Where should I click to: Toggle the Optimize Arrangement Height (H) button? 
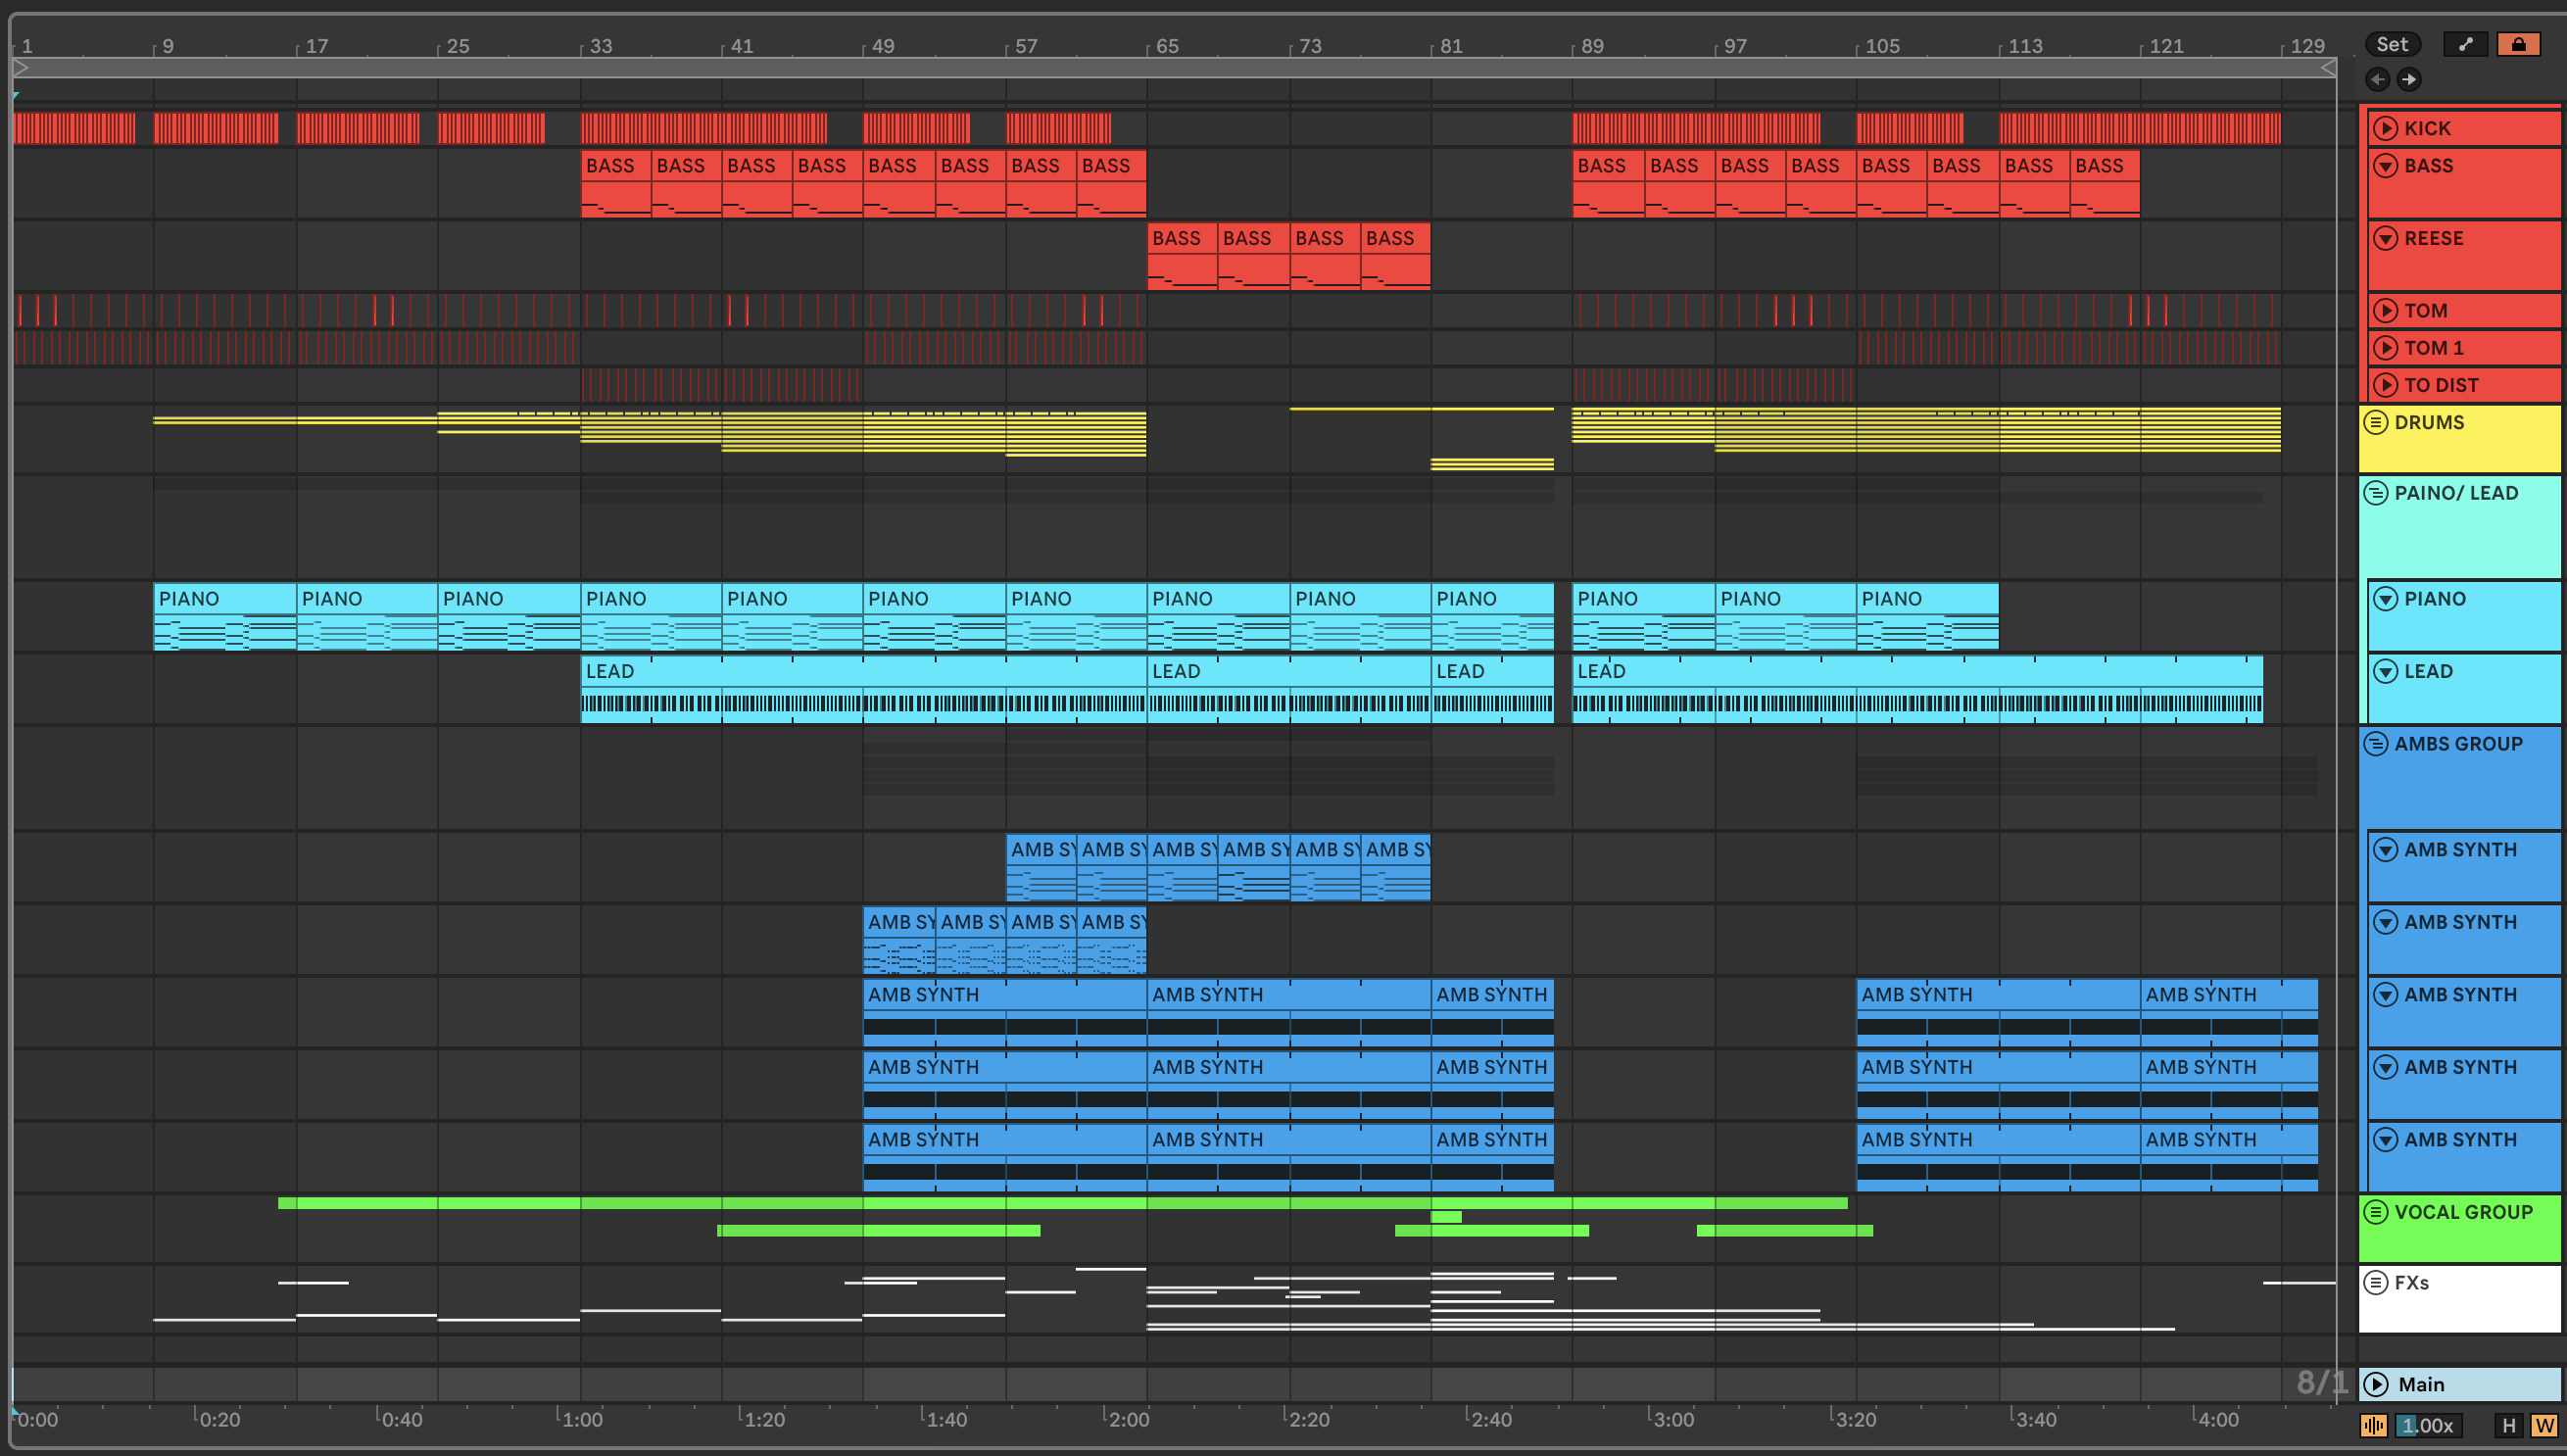coord(2508,1425)
